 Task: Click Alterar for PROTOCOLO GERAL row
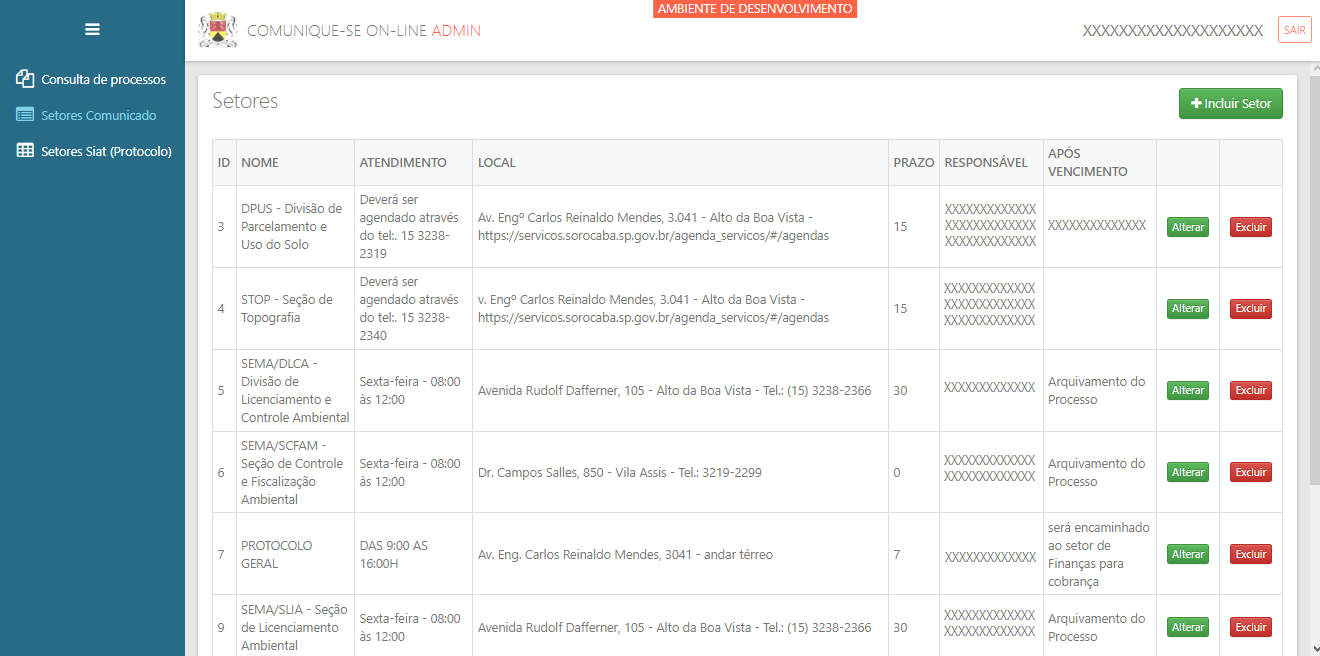[1188, 554]
